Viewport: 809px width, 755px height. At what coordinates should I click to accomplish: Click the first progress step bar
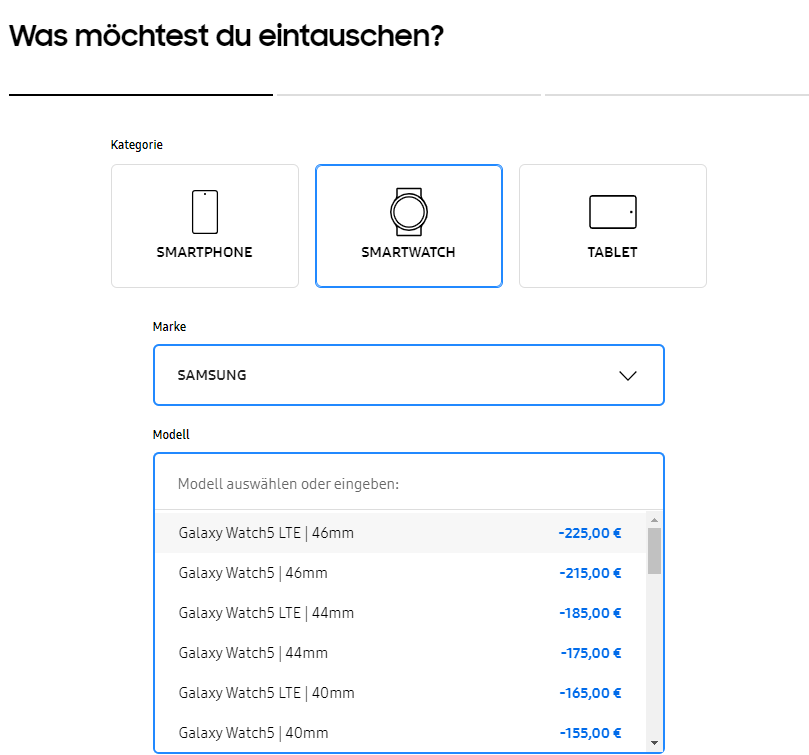point(141,95)
